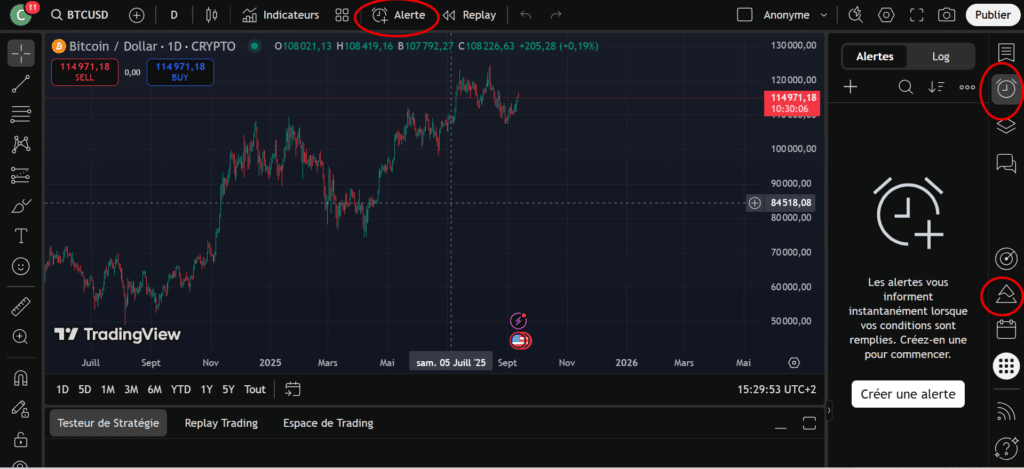Screen dimensions: 1024x469
Task: Open the Testeur de Stratégie tab
Action: point(108,423)
